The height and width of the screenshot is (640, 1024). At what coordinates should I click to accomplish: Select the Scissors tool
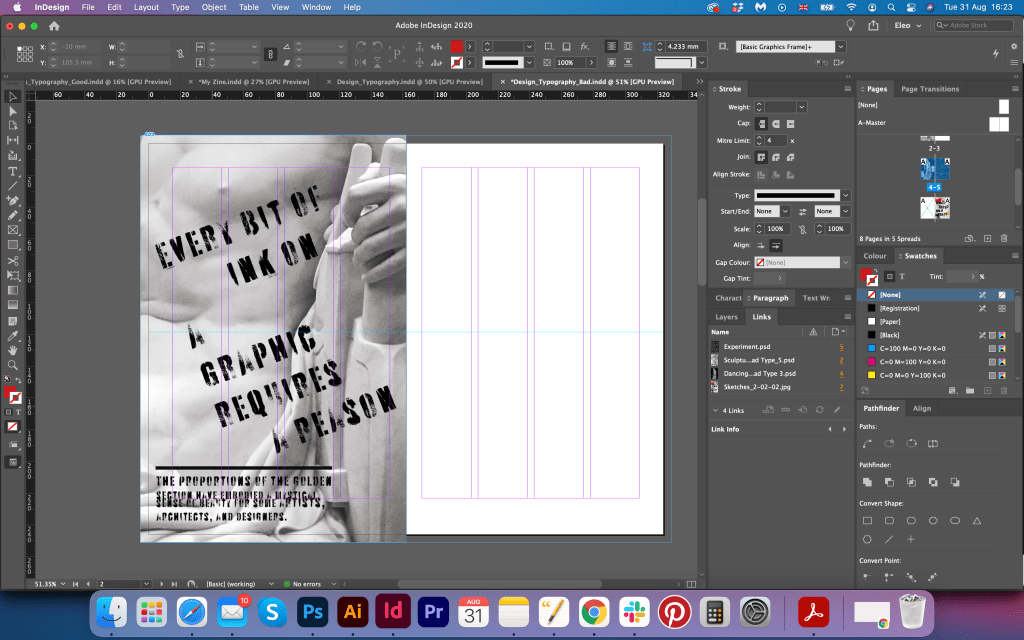click(x=13, y=260)
